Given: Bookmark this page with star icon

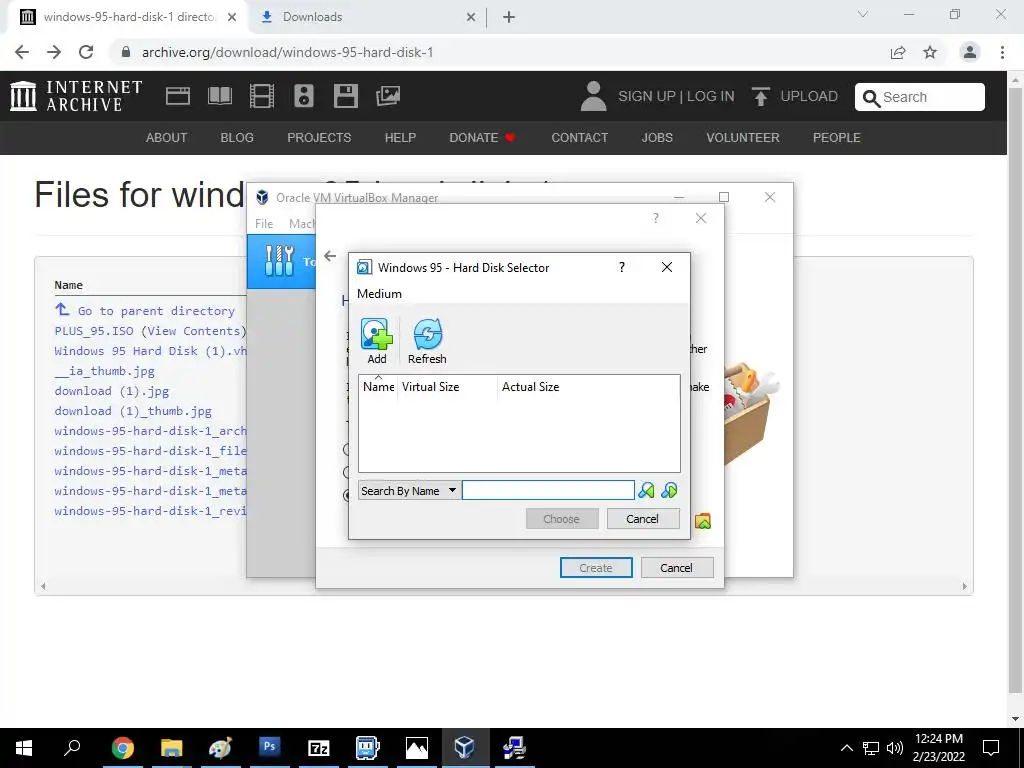Looking at the screenshot, I should click(x=930, y=52).
